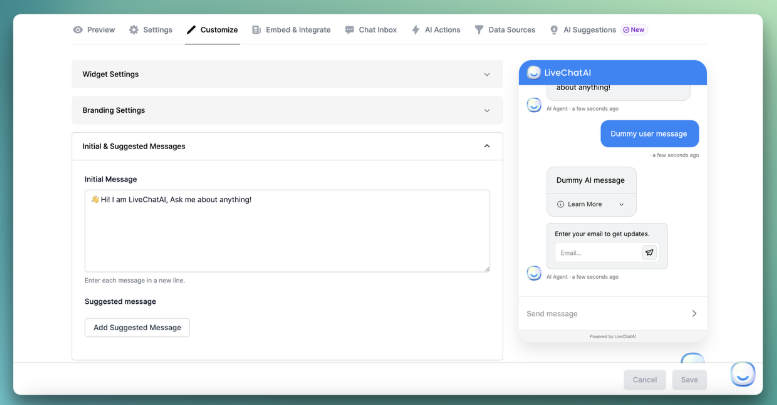Expand the Learn More dropdown in AI message
The width and height of the screenshot is (777, 405).
click(591, 204)
